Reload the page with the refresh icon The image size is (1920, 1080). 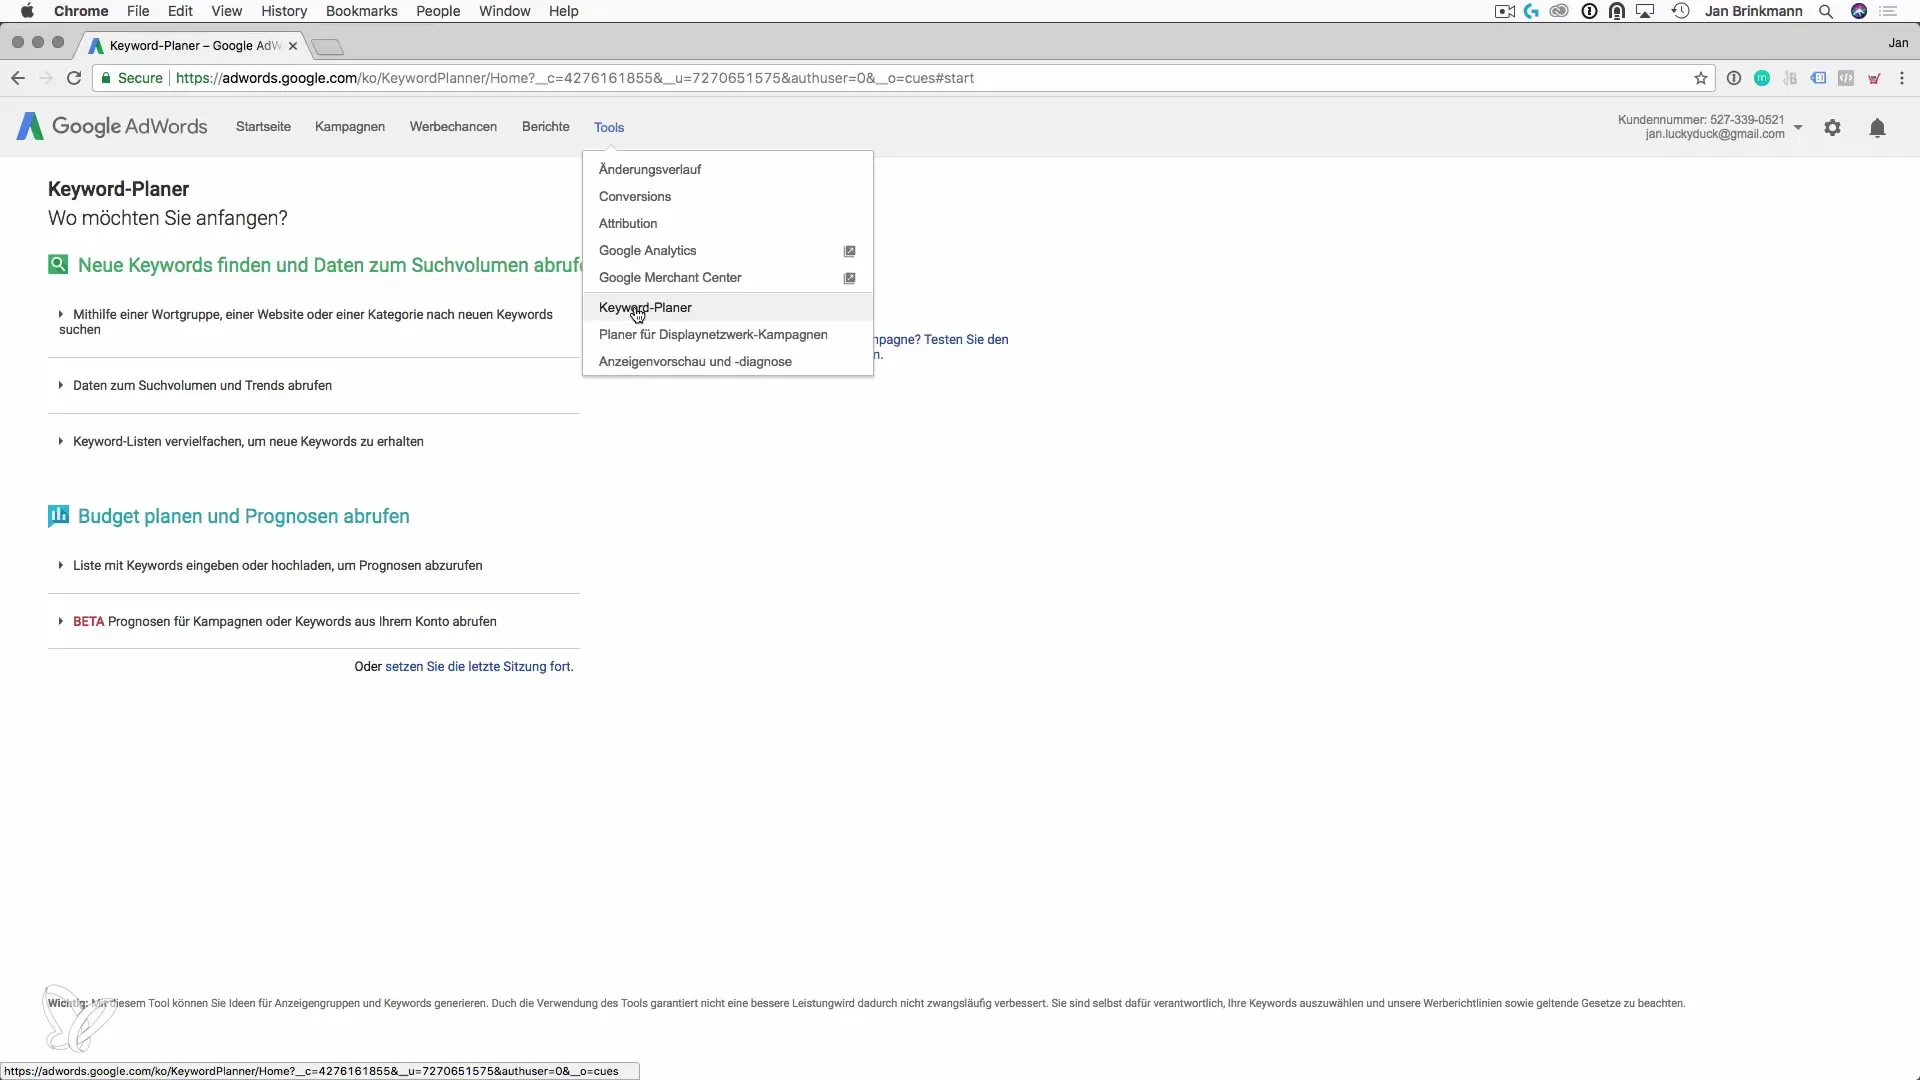point(74,78)
